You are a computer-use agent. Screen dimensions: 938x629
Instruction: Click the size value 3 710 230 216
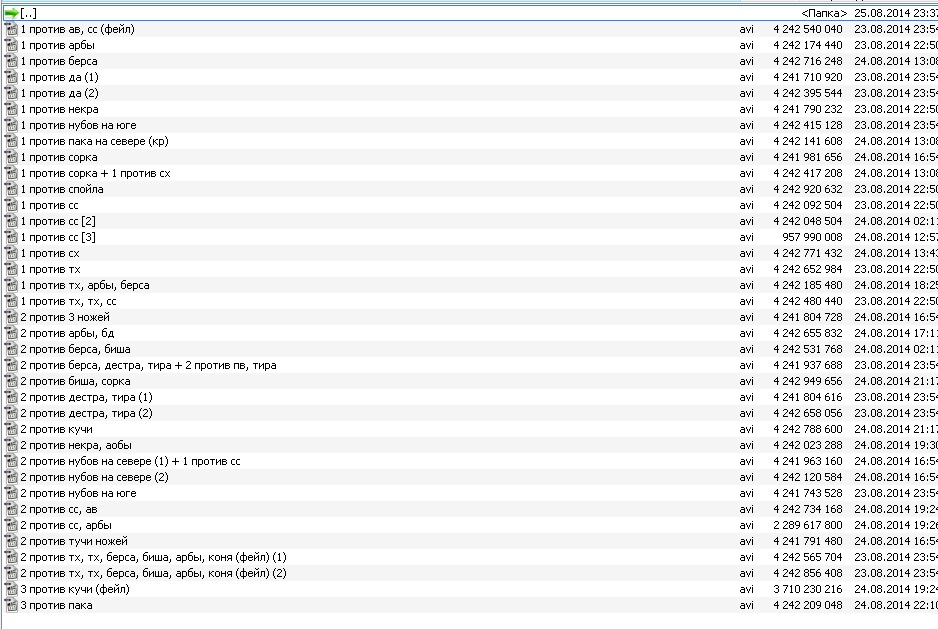point(808,590)
